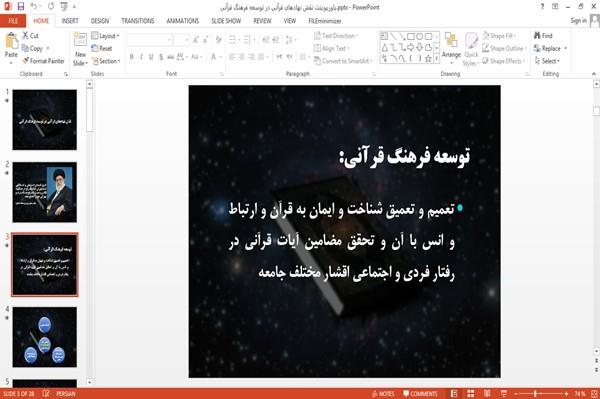This screenshot has width=600, height=399.
Task: Insert a New Slide
Action: (x=80, y=49)
